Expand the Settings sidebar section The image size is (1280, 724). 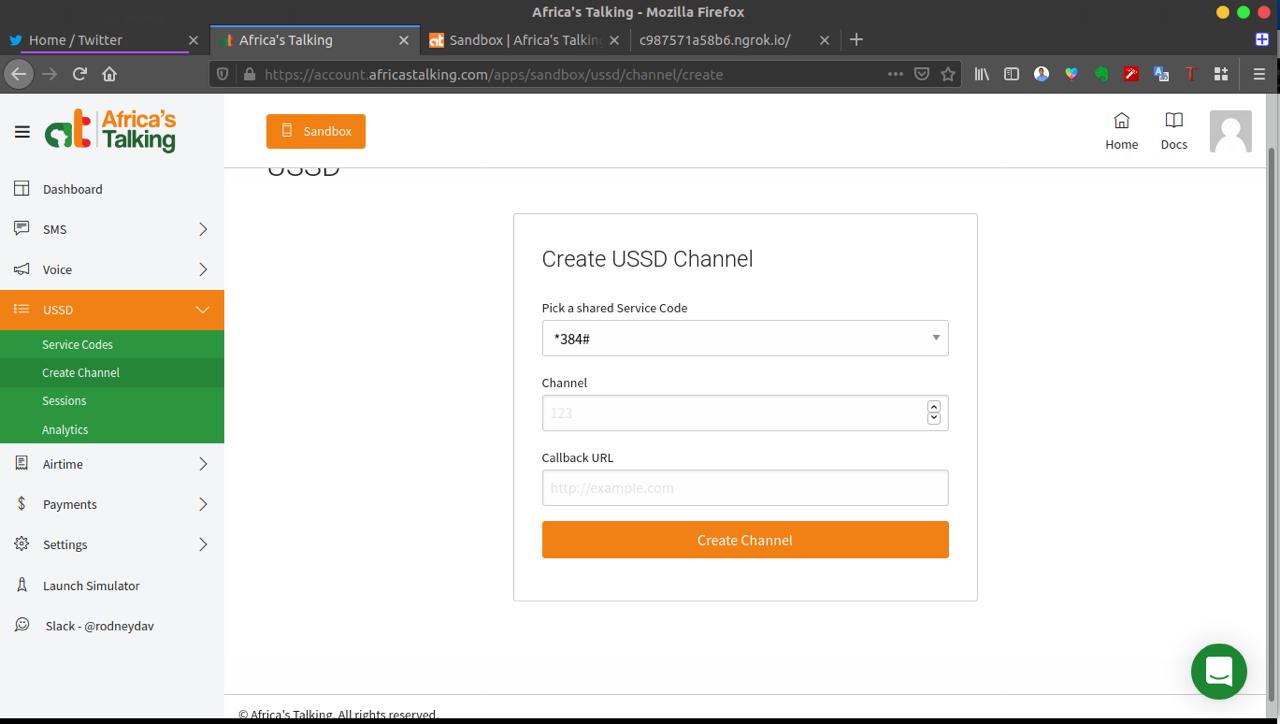point(112,544)
